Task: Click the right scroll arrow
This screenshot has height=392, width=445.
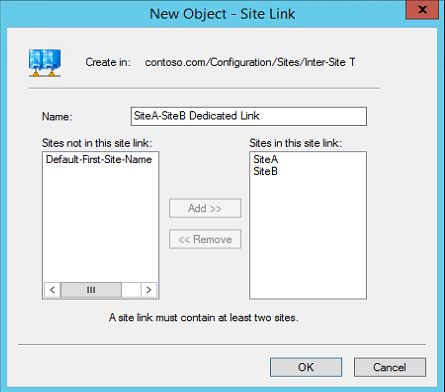Action: click(149, 290)
